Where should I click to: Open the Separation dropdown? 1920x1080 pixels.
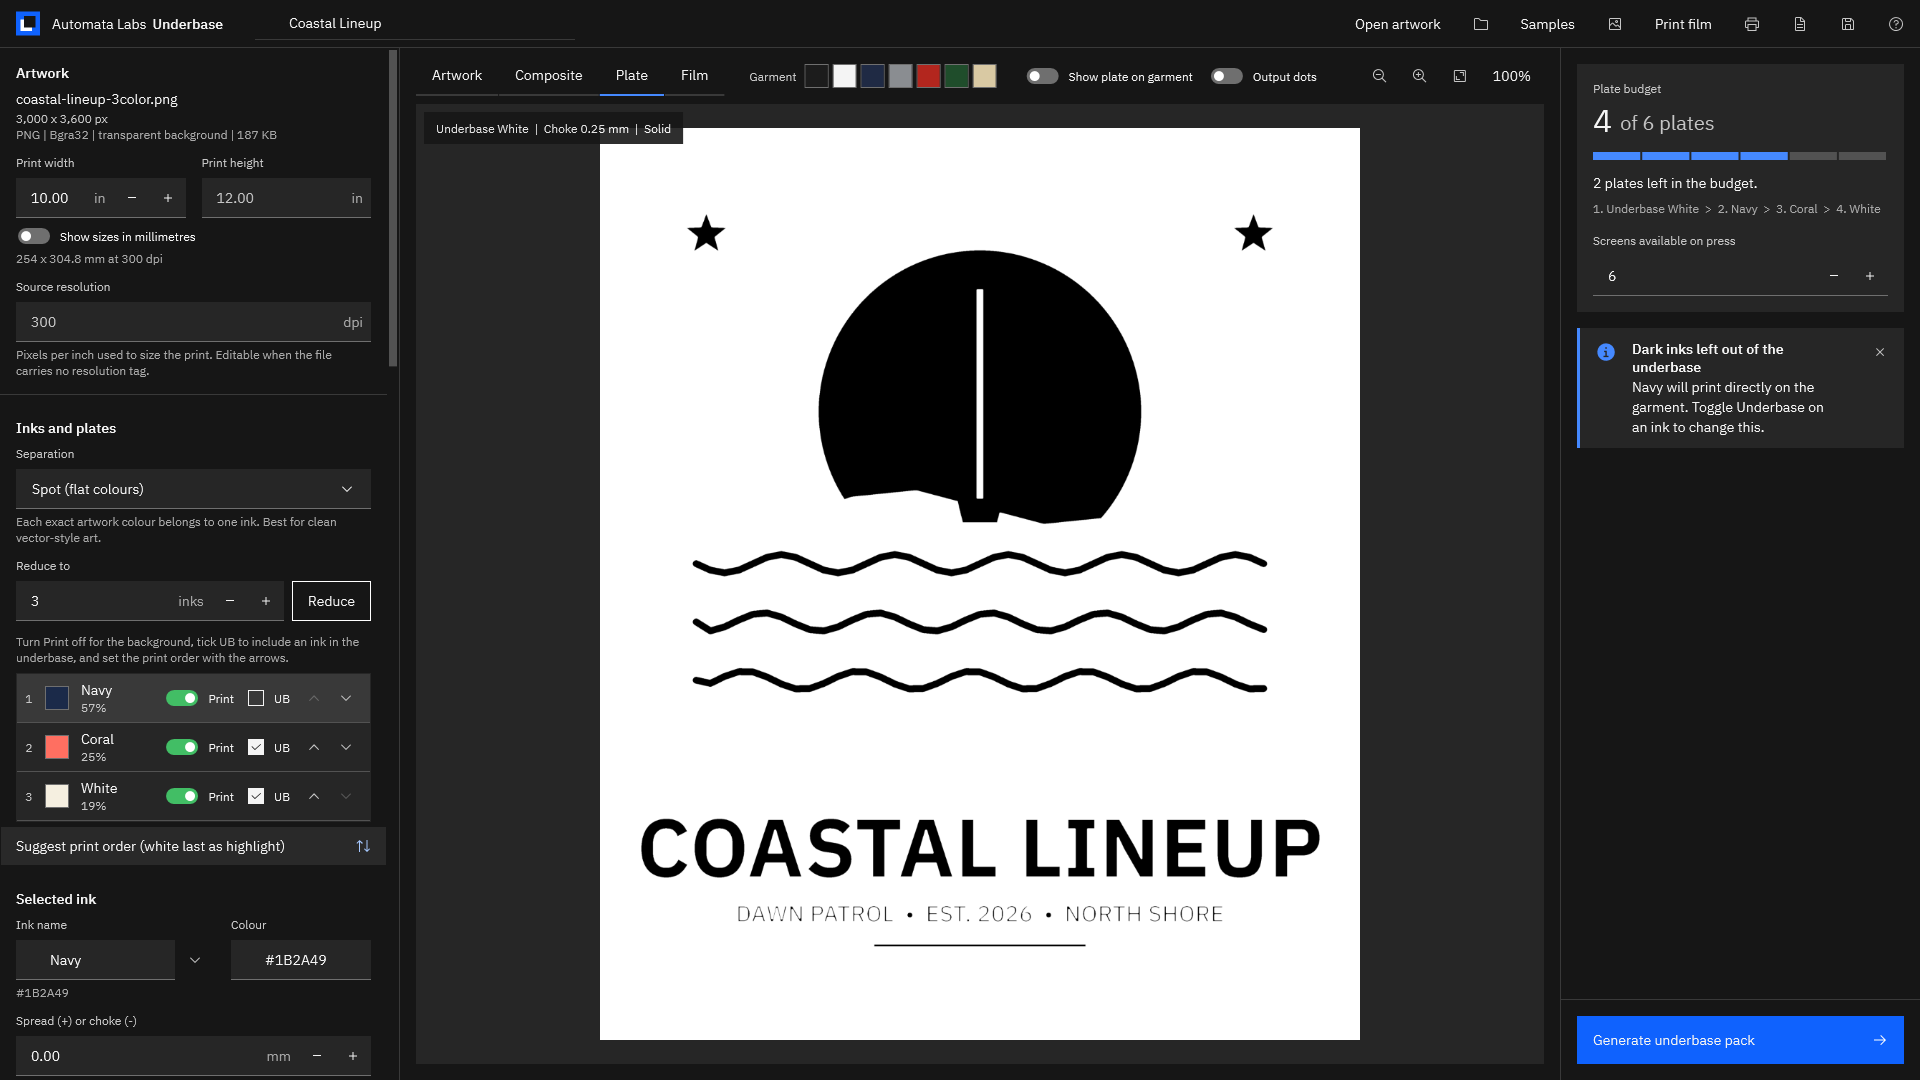coord(193,489)
